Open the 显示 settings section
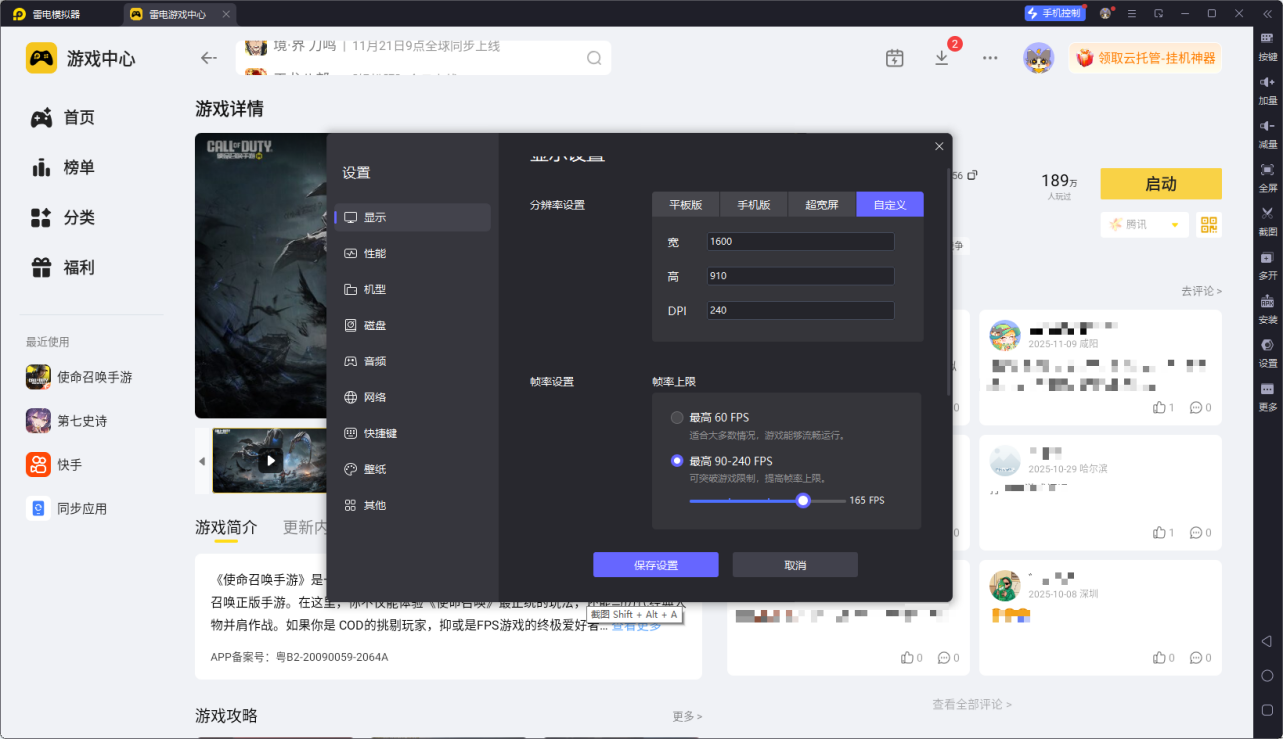Viewport: 1283px width, 739px height. coord(413,217)
